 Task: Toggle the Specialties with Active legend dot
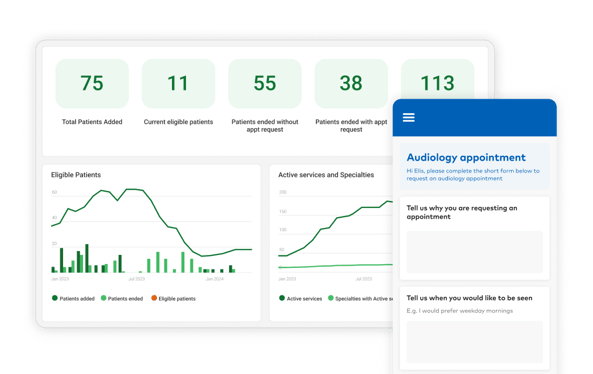(331, 298)
